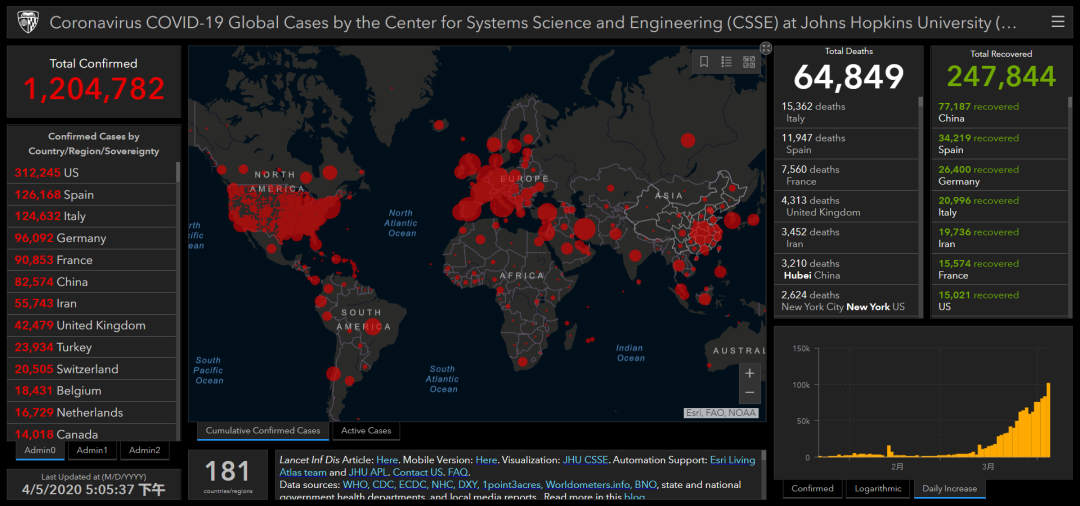Select the Admin1 tab
This screenshot has height=506, width=1080.
pos(92,450)
